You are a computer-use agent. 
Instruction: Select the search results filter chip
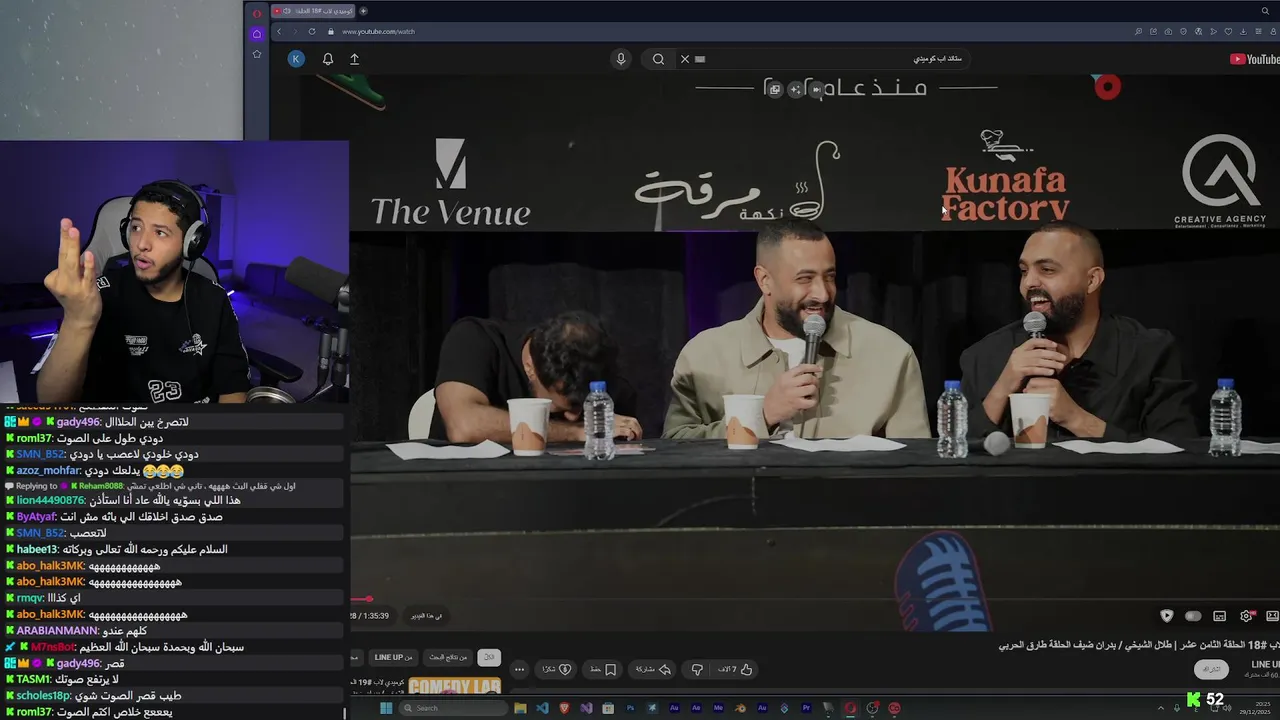coord(448,657)
